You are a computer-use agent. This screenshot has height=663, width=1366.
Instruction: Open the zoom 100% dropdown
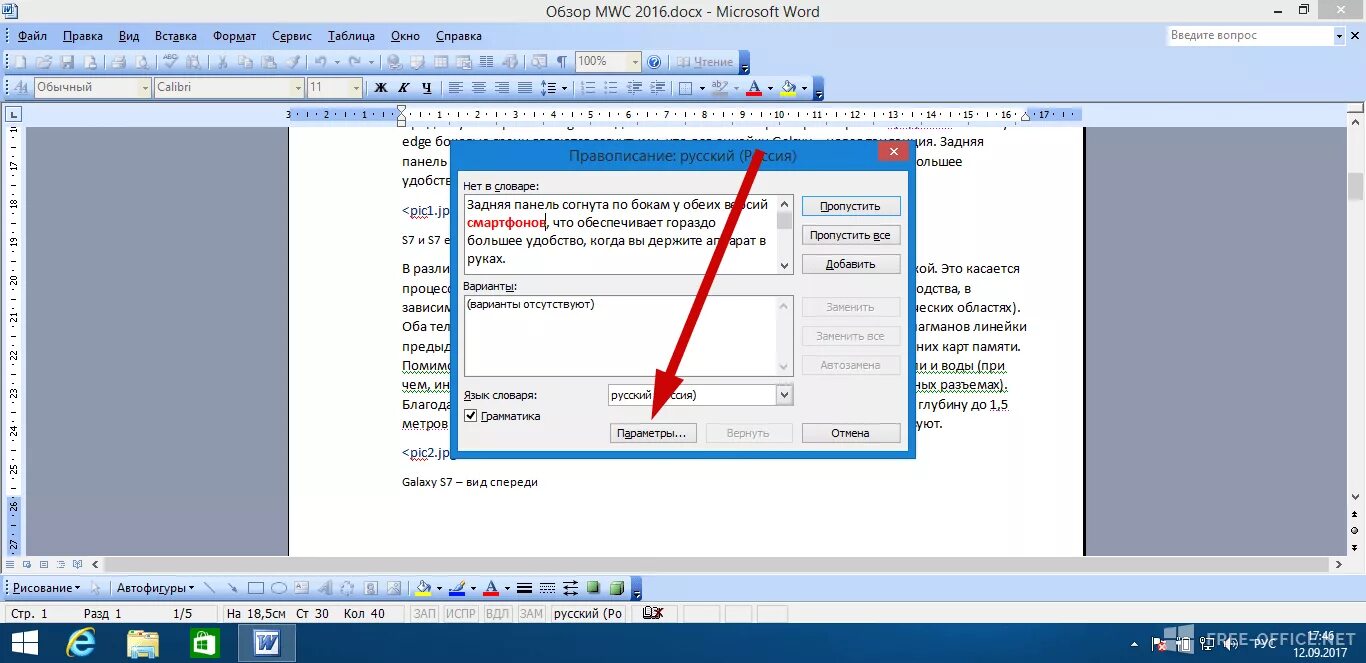[634, 61]
